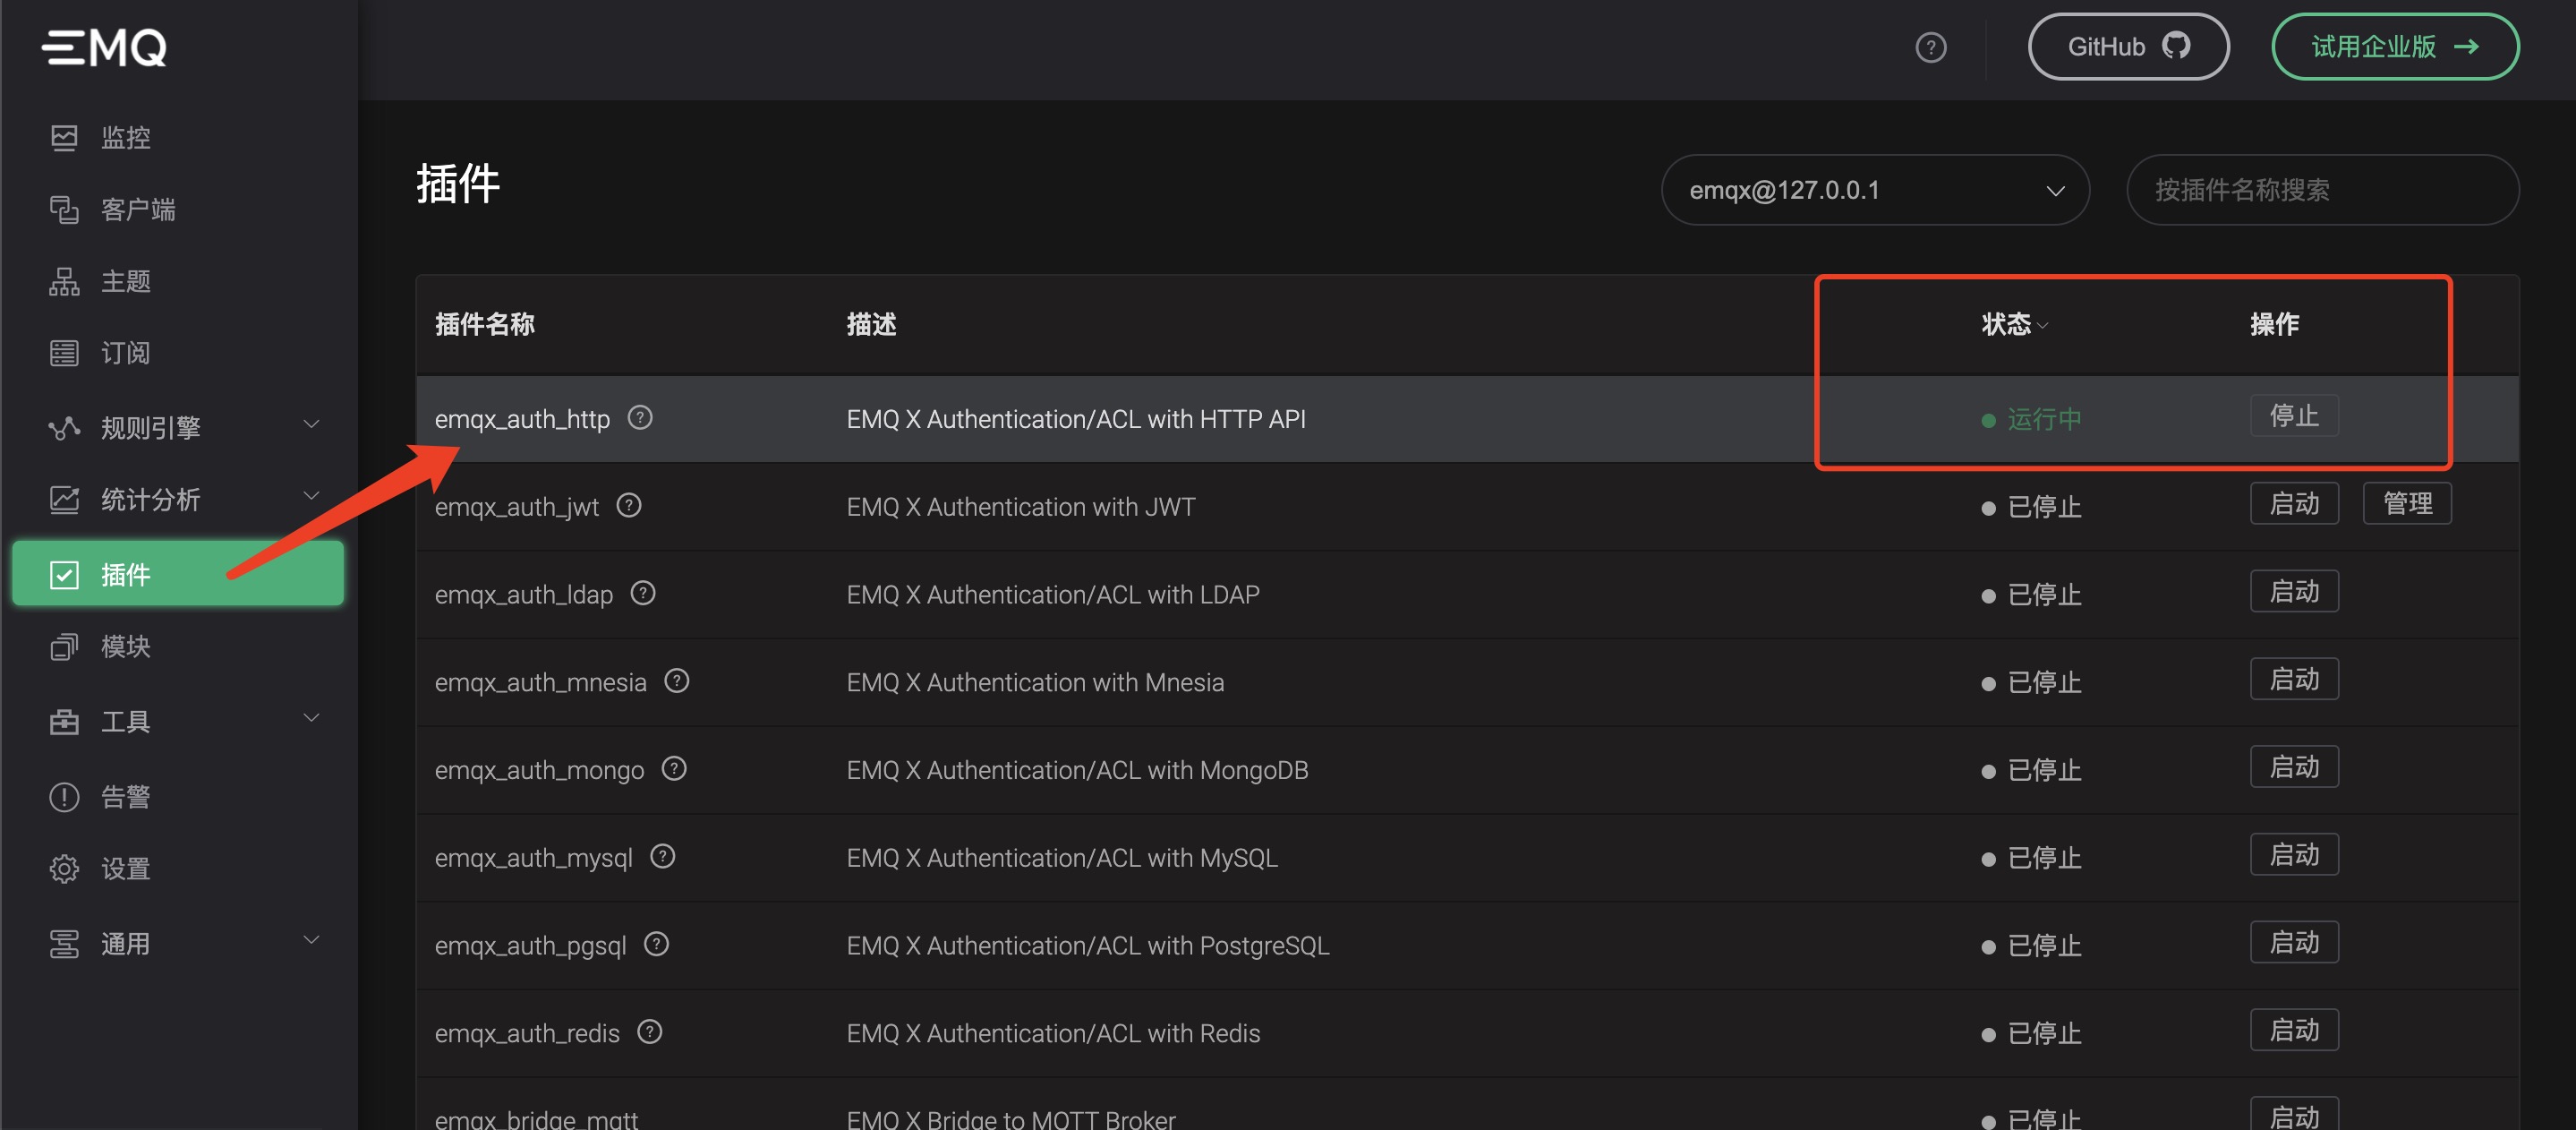Click the EMQ logo
This screenshot has height=1130, width=2576.
pyautogui.click(x=104, y=47)
